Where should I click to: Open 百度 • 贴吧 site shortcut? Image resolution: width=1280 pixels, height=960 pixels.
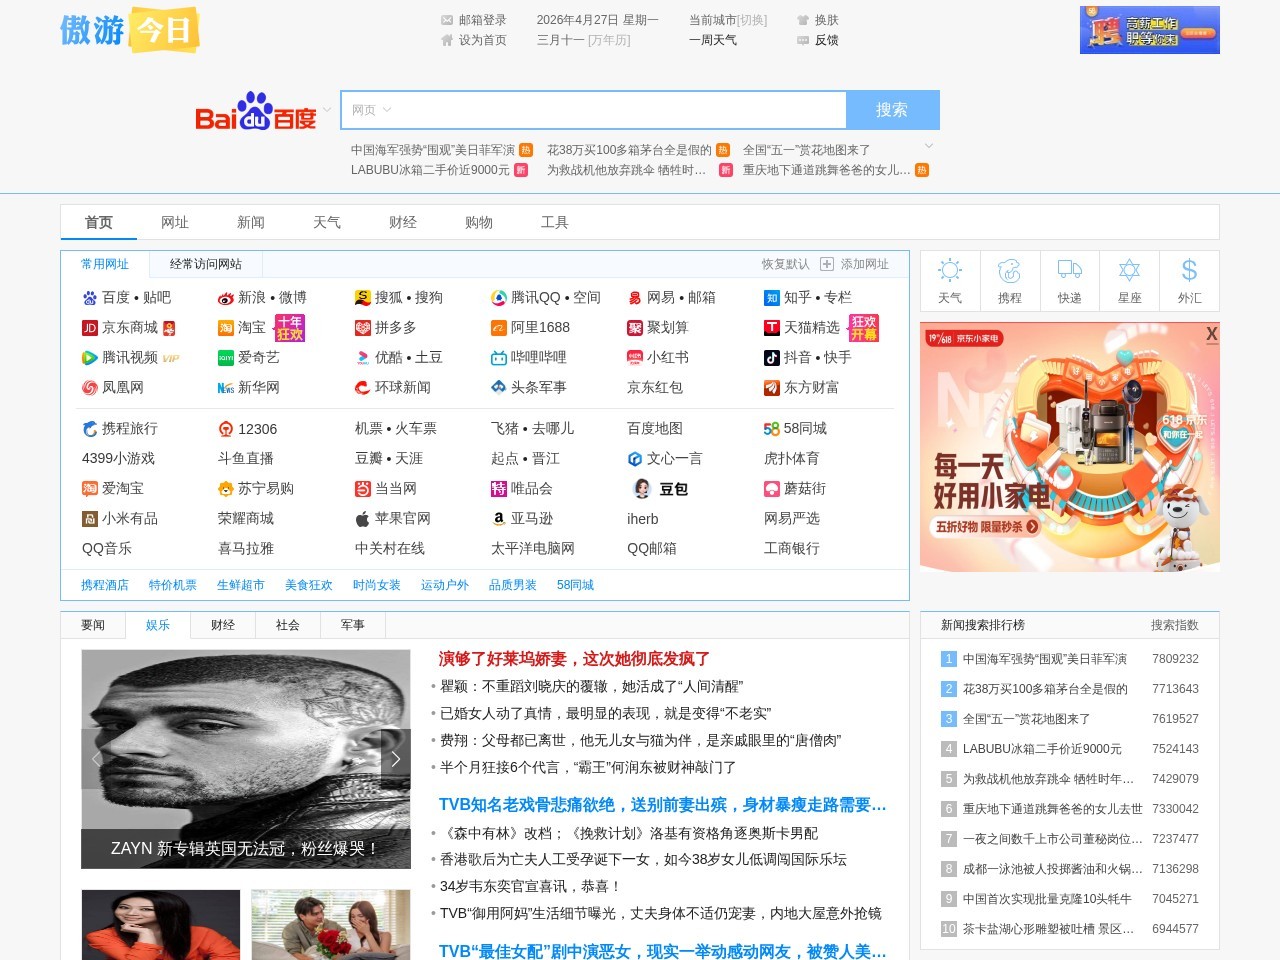point(126,297)
